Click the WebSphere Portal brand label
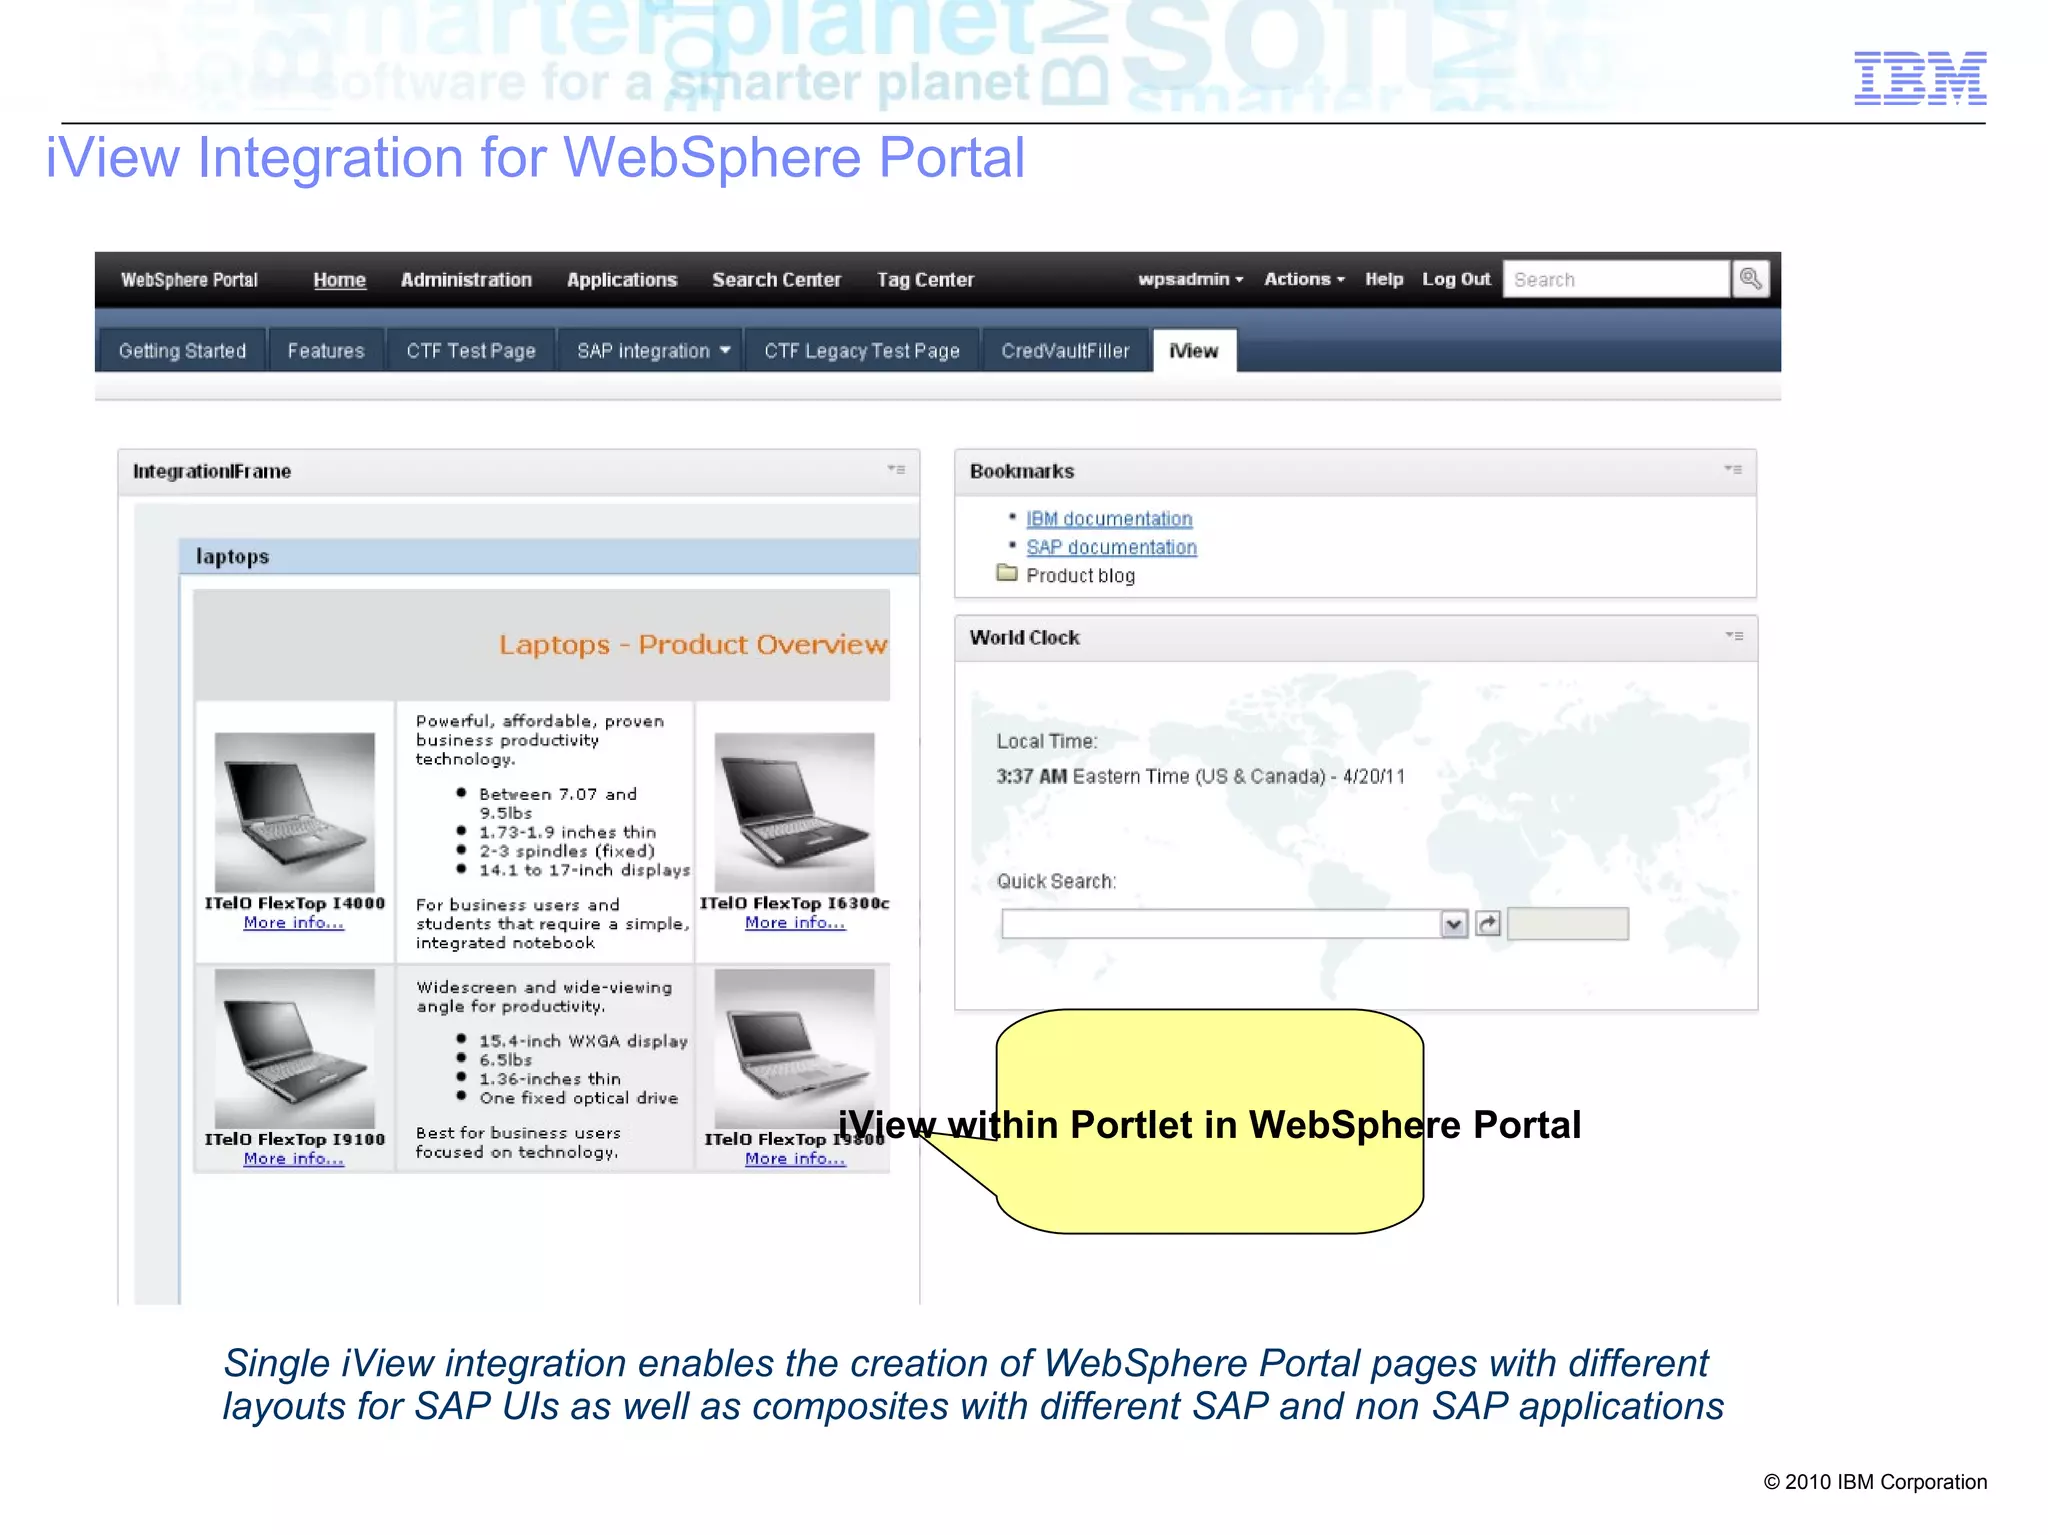Screen dimensions: 2048x1535 point(189,280)
